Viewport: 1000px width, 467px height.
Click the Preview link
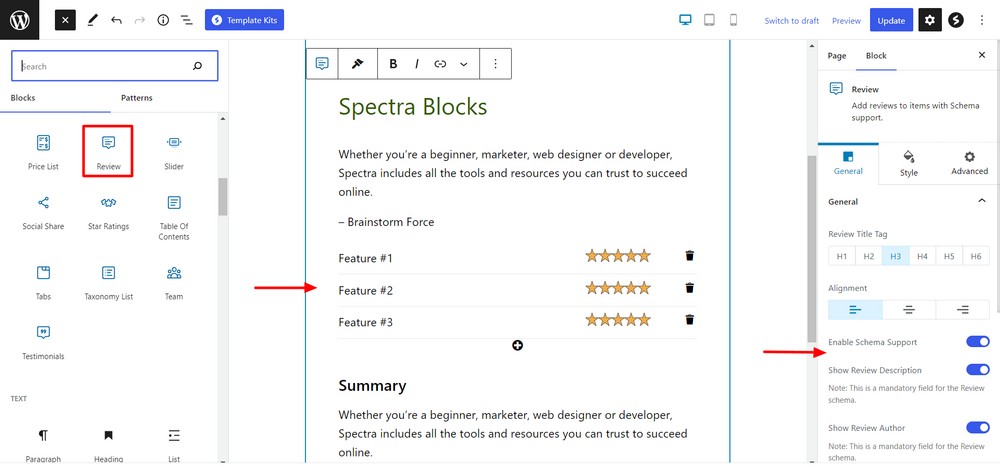[846, 21]
